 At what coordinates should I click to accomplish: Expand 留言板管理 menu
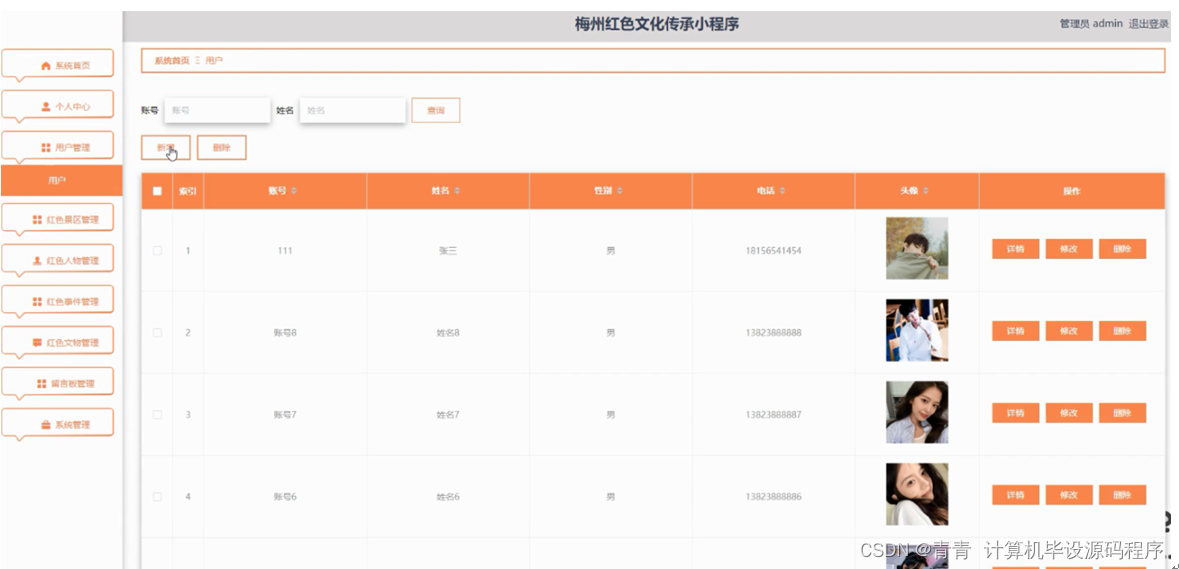tap(58, 383)
